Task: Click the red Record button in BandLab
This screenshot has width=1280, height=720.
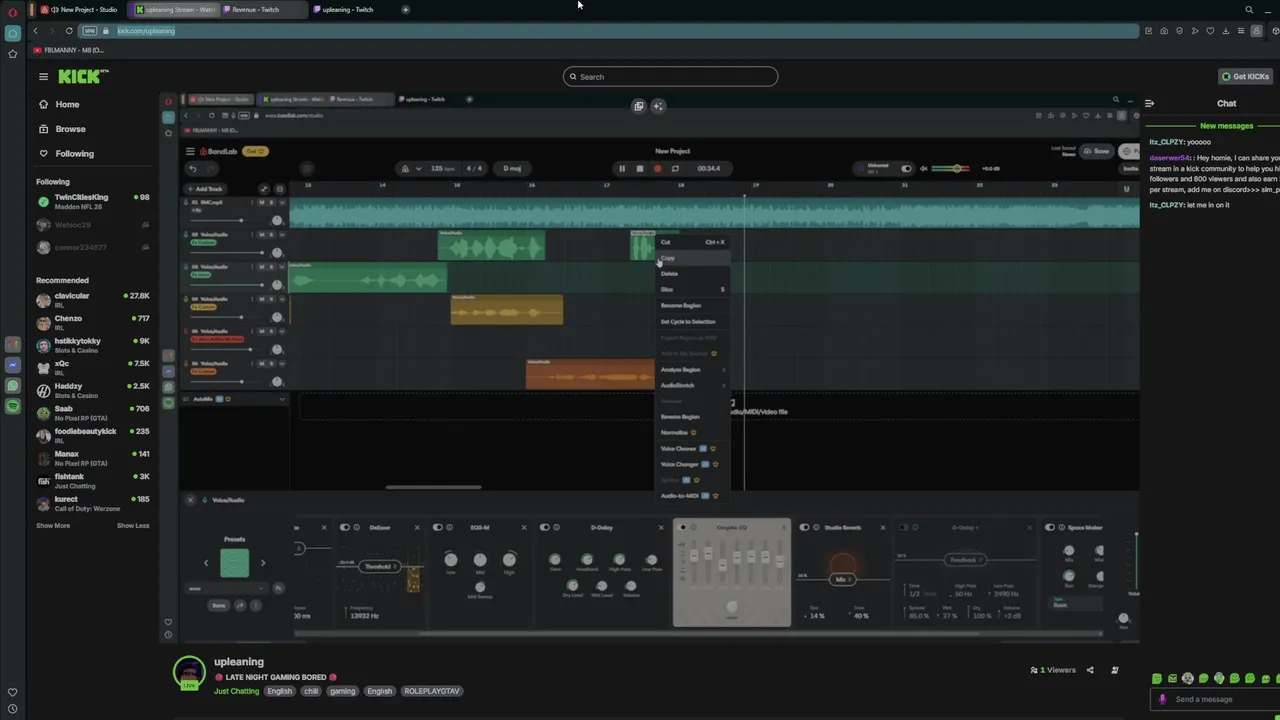Action: point(658,168)
